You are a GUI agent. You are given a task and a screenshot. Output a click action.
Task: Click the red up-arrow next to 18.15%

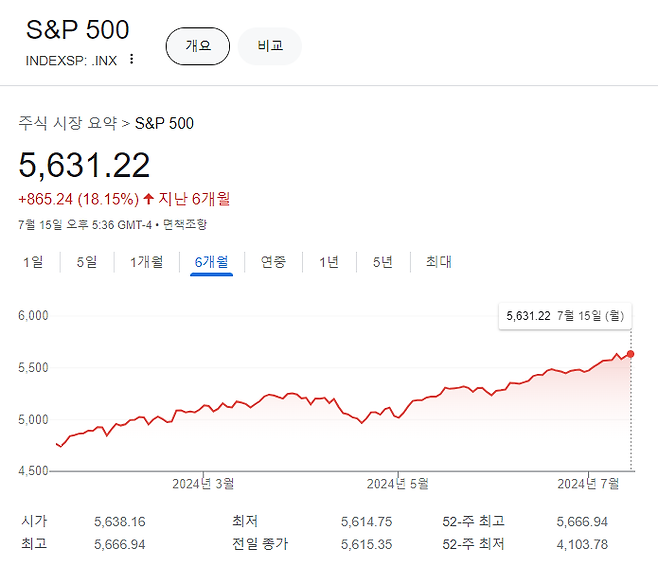pyautogui.click(x=148, y=198)
